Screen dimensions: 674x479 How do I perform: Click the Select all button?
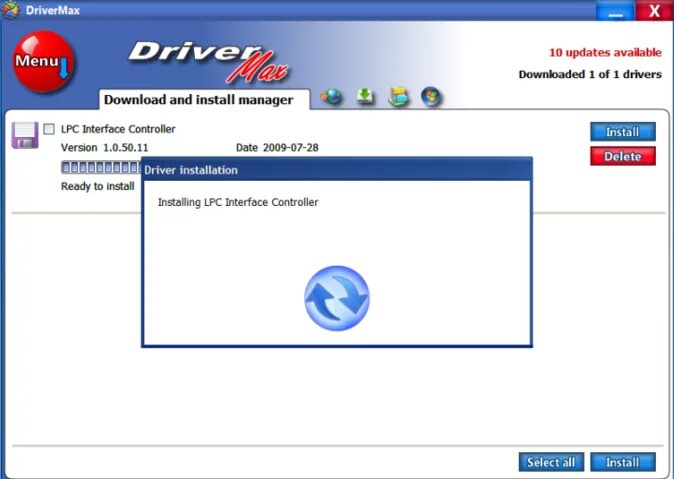pos(551,462)
